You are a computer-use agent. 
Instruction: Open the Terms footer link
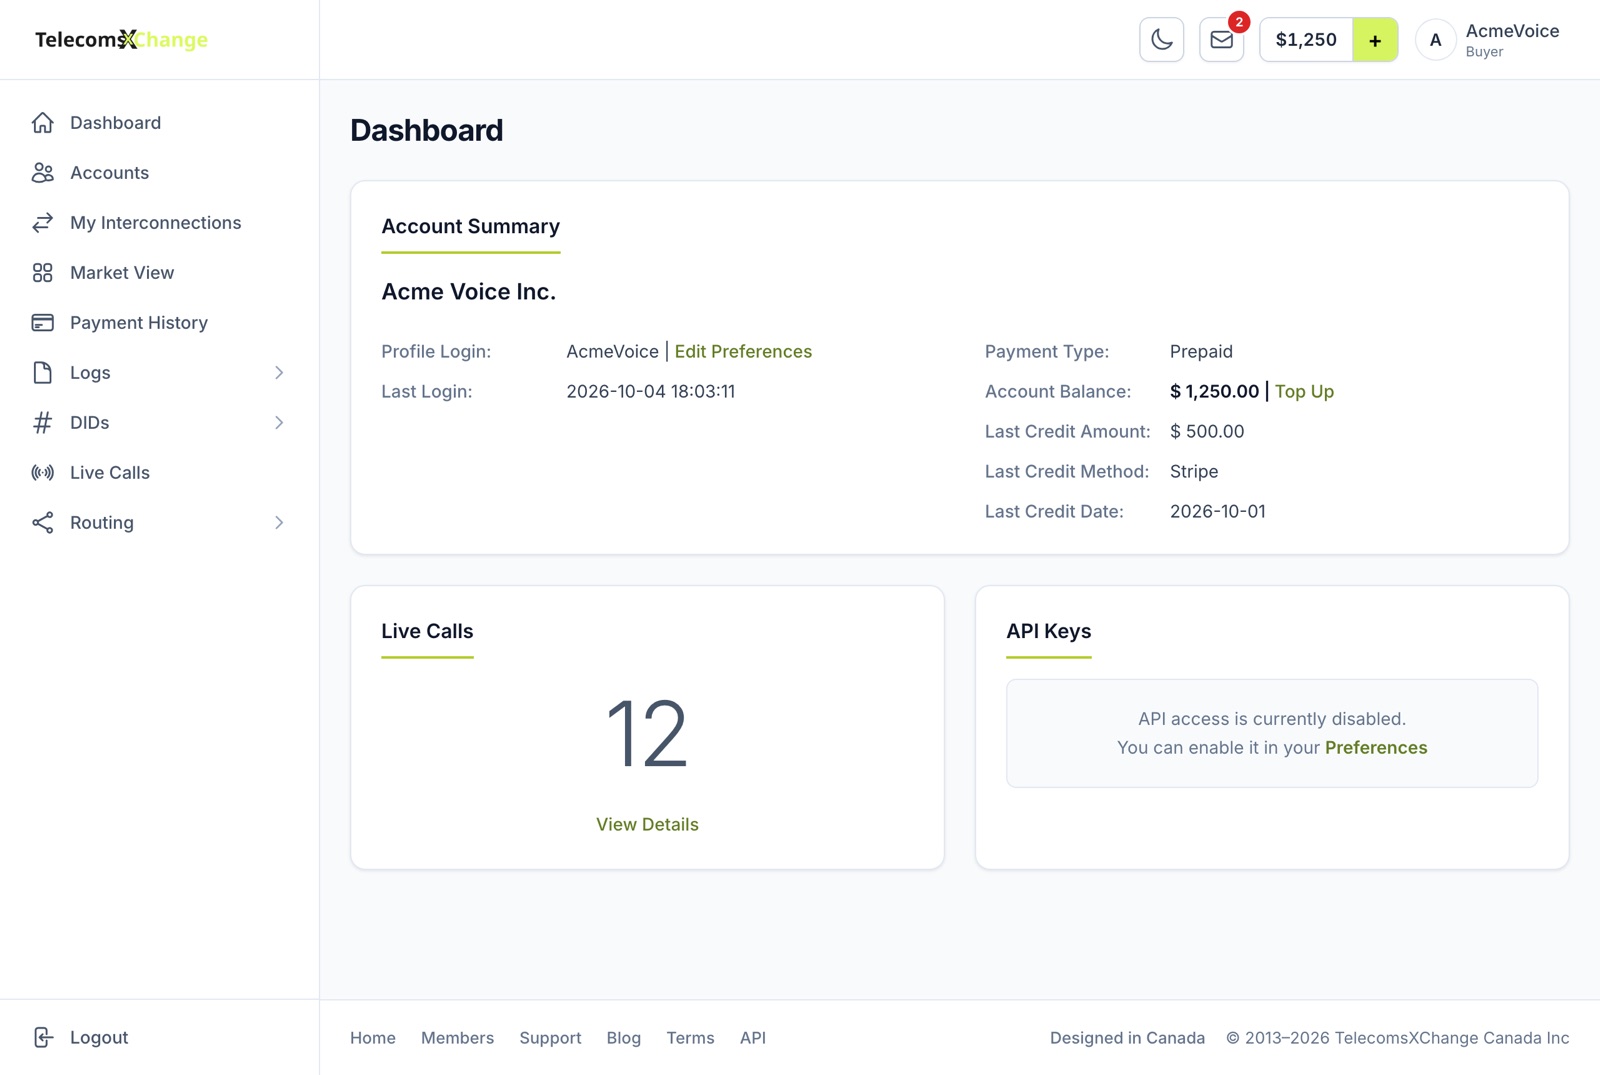pos(690,1037)
